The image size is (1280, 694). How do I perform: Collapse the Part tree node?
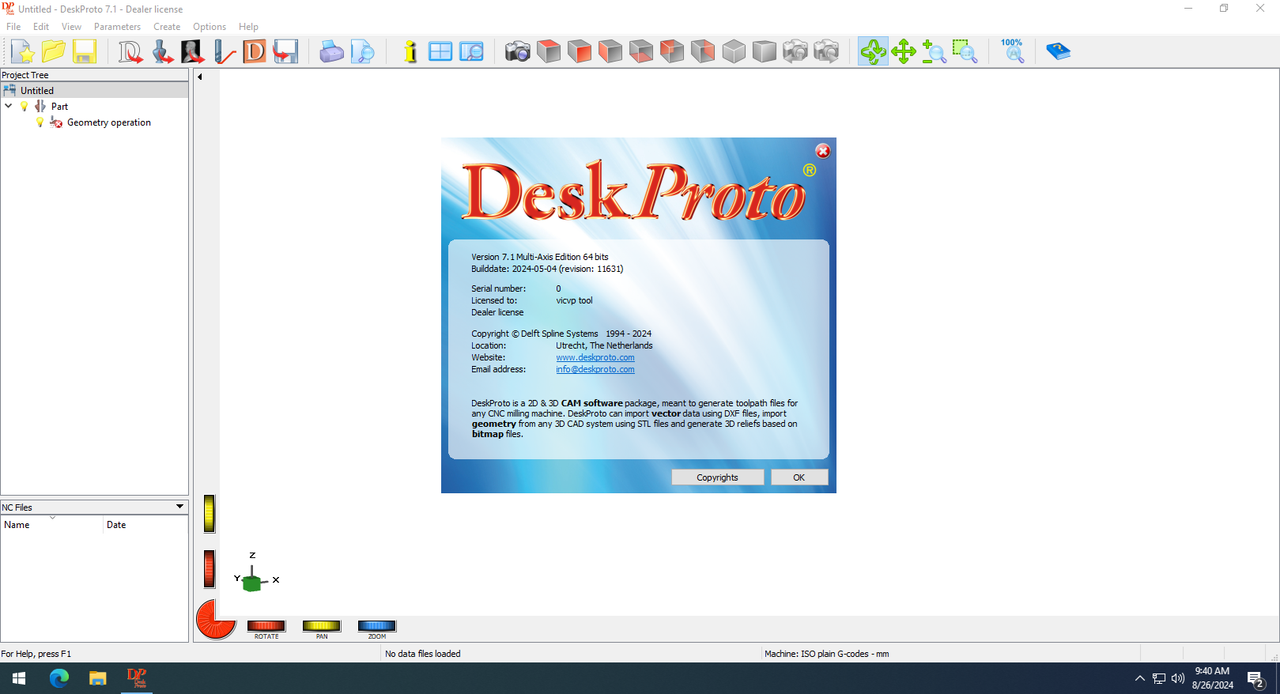[9, 106]
